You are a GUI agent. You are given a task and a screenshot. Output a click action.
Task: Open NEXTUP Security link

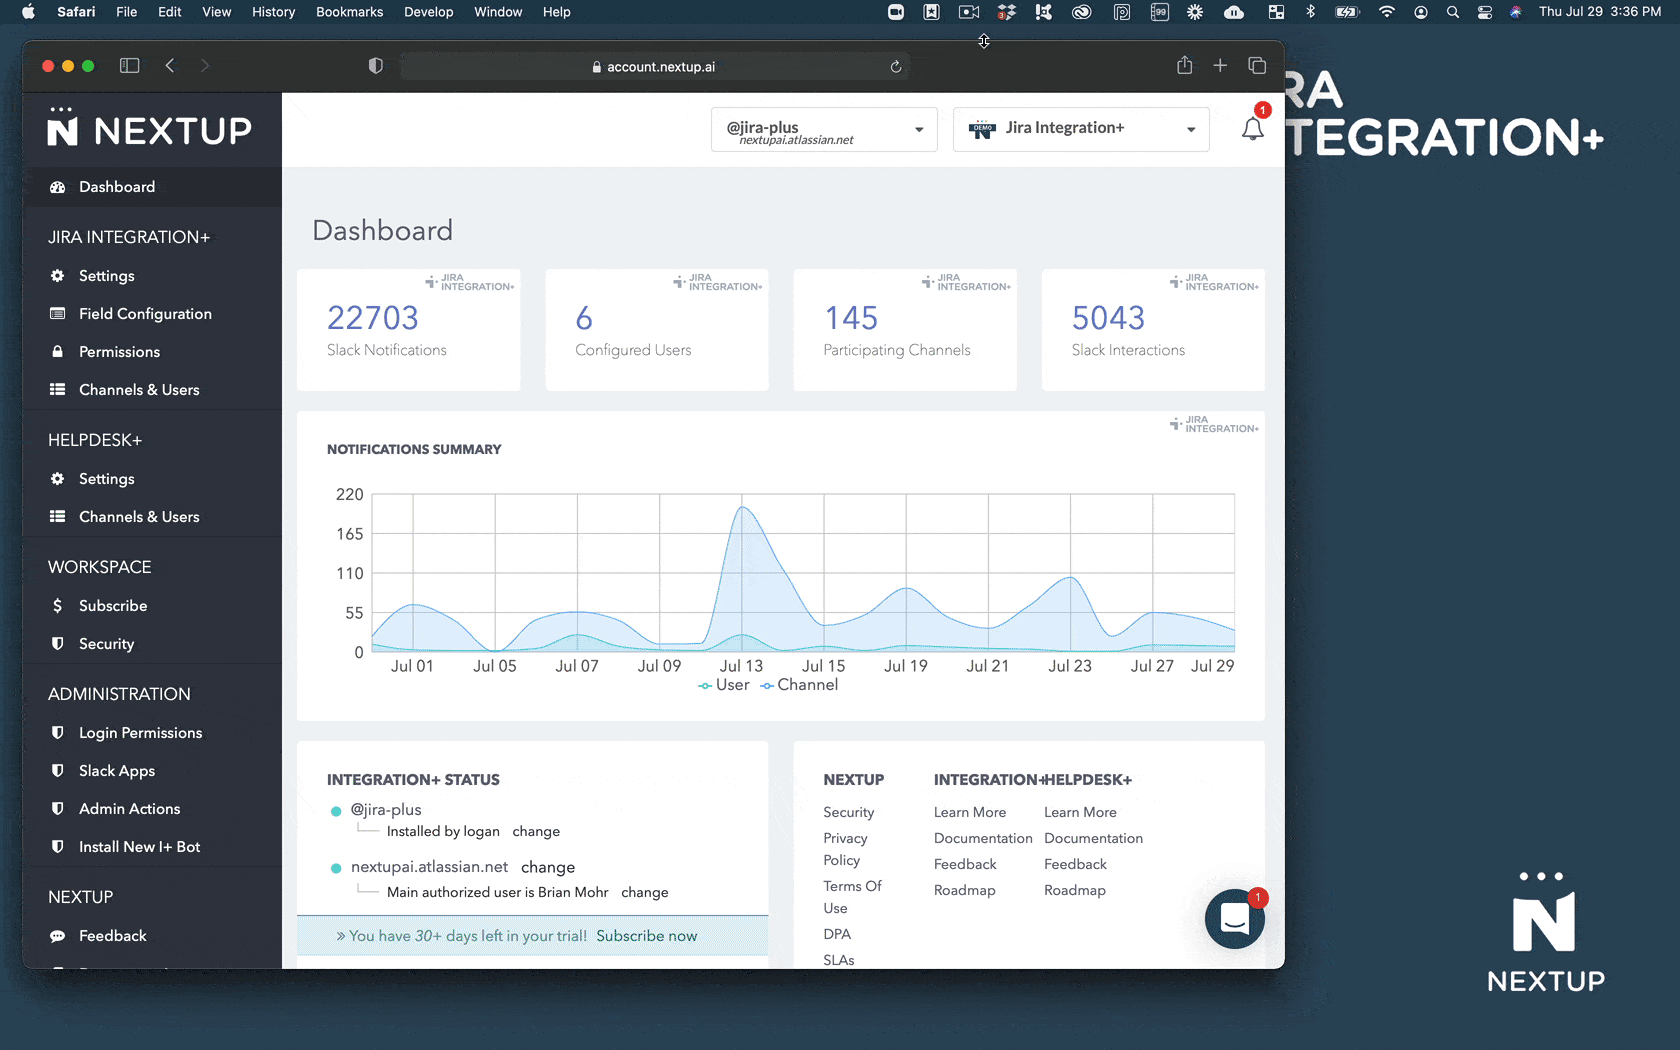tap(849, 813)
